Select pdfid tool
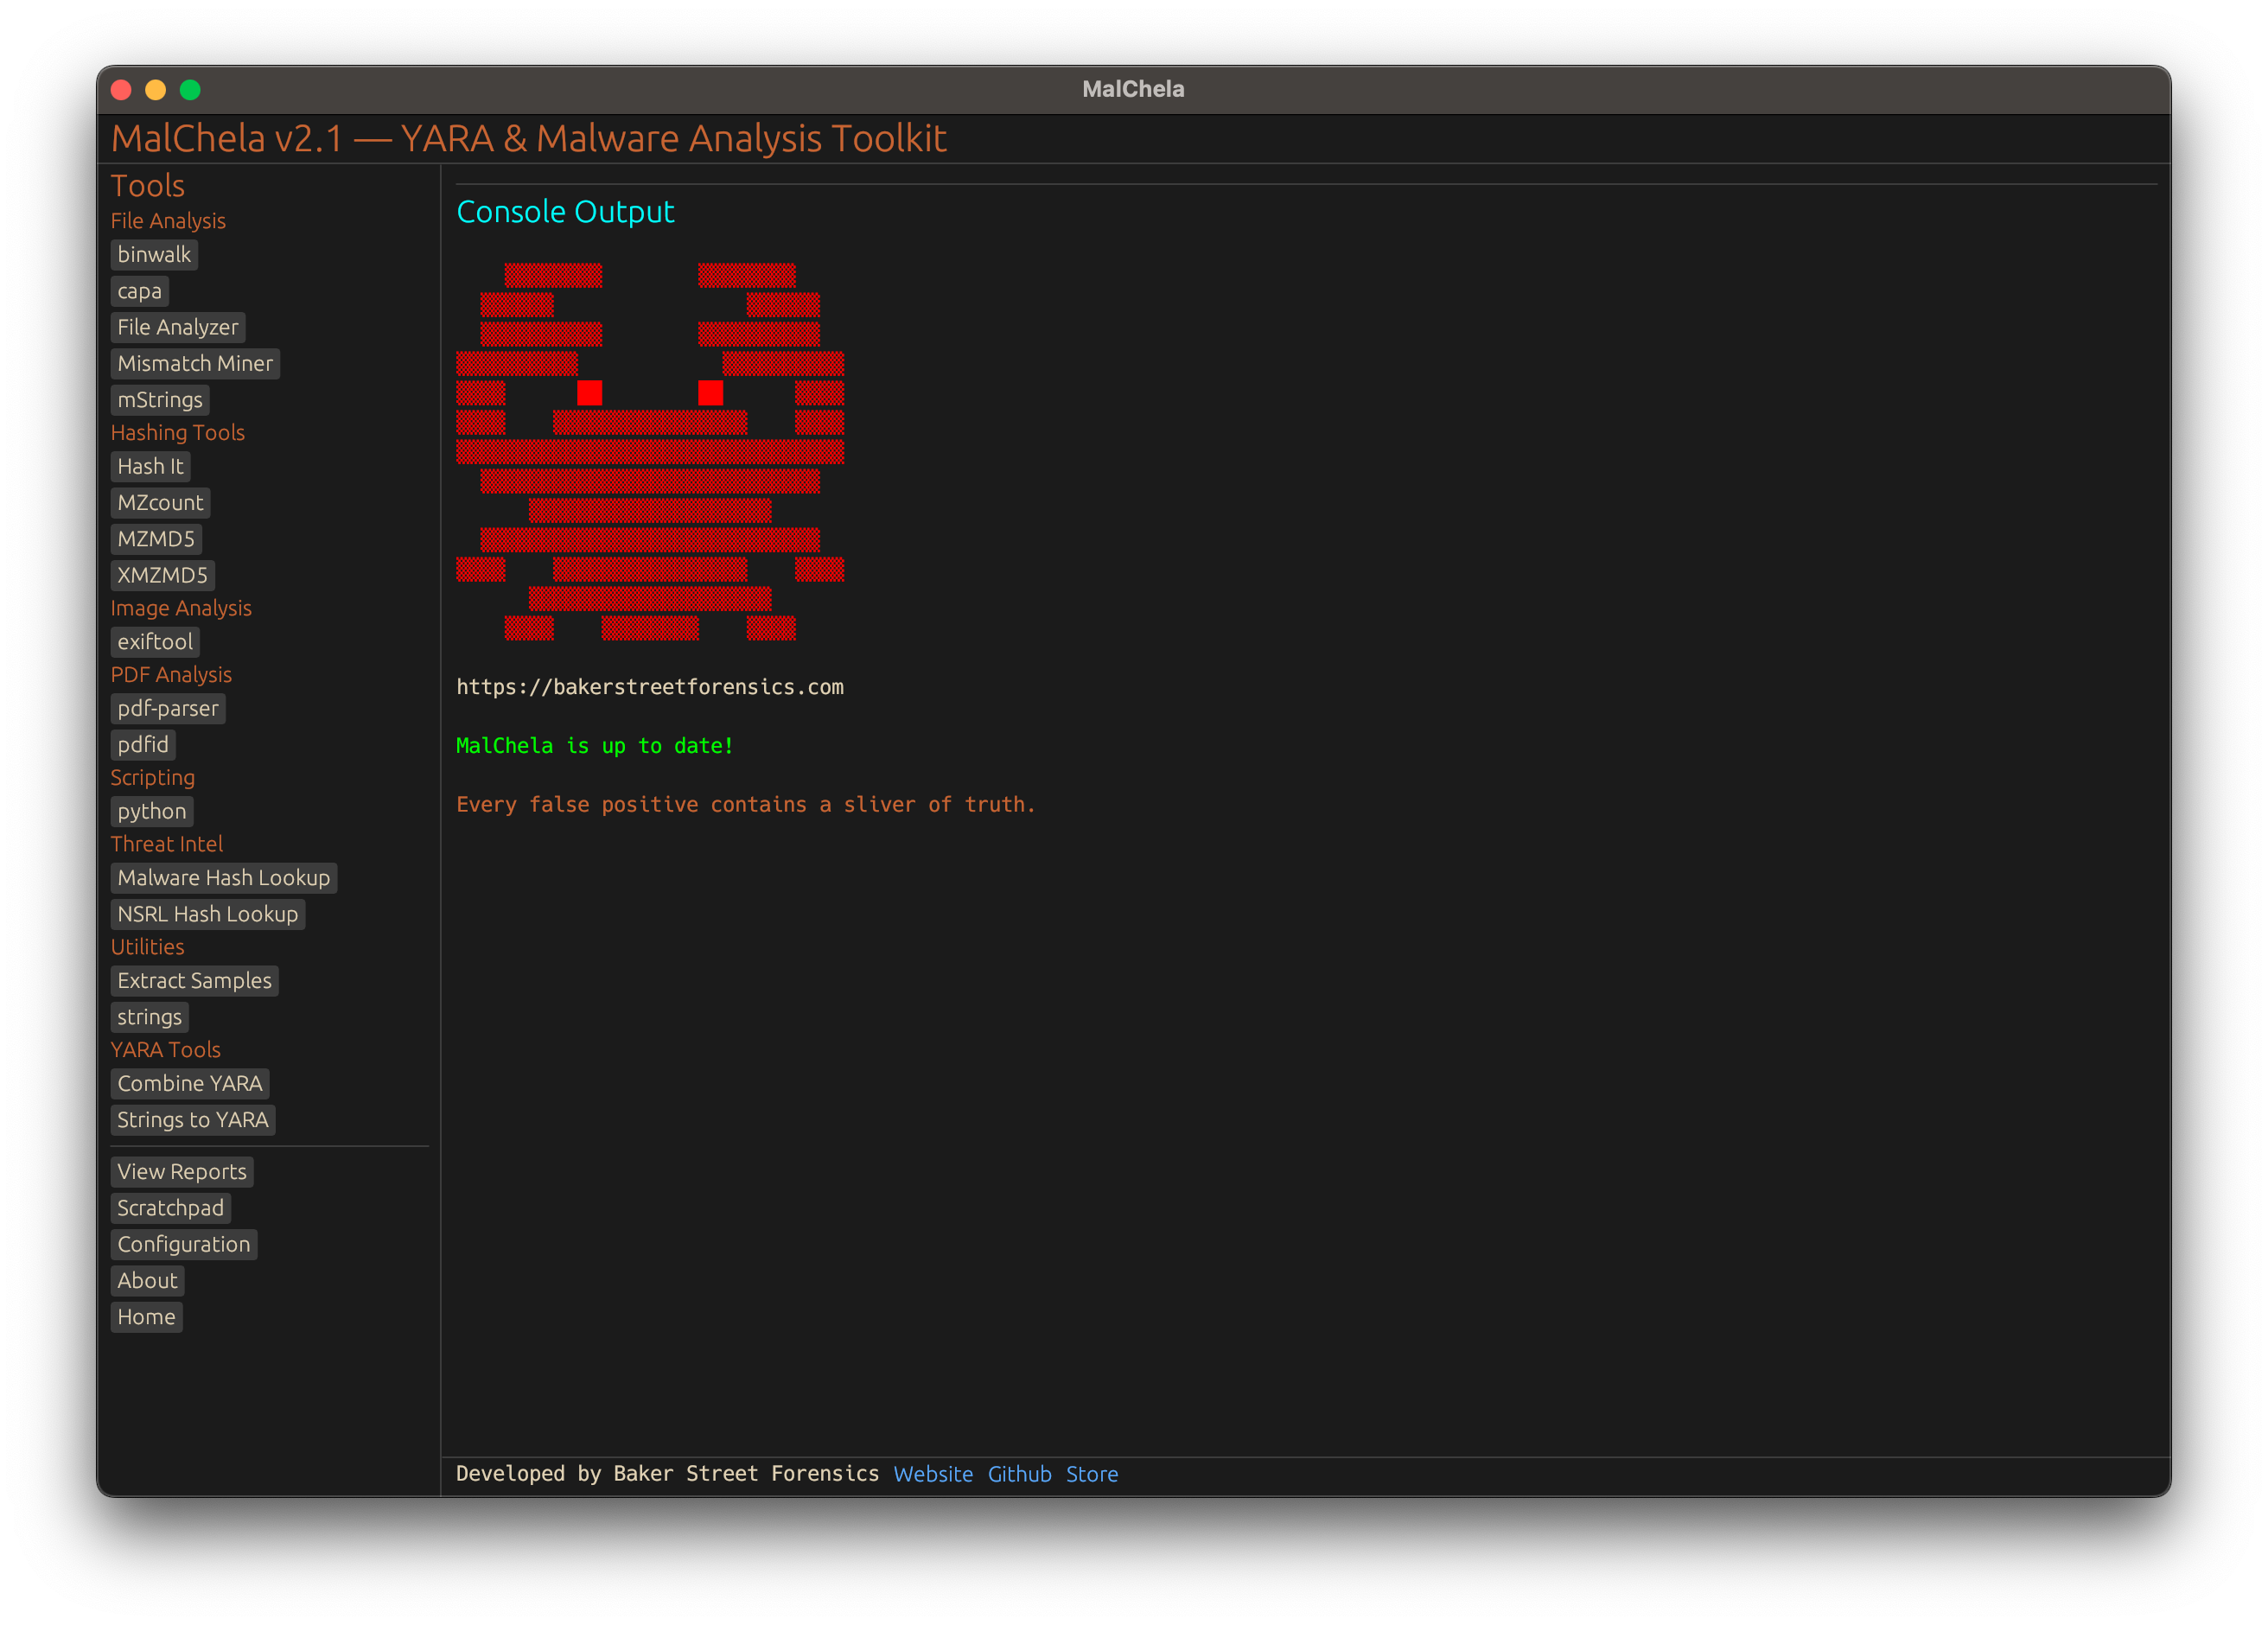Screen dimensions: 2268x1625 [143, 745]
